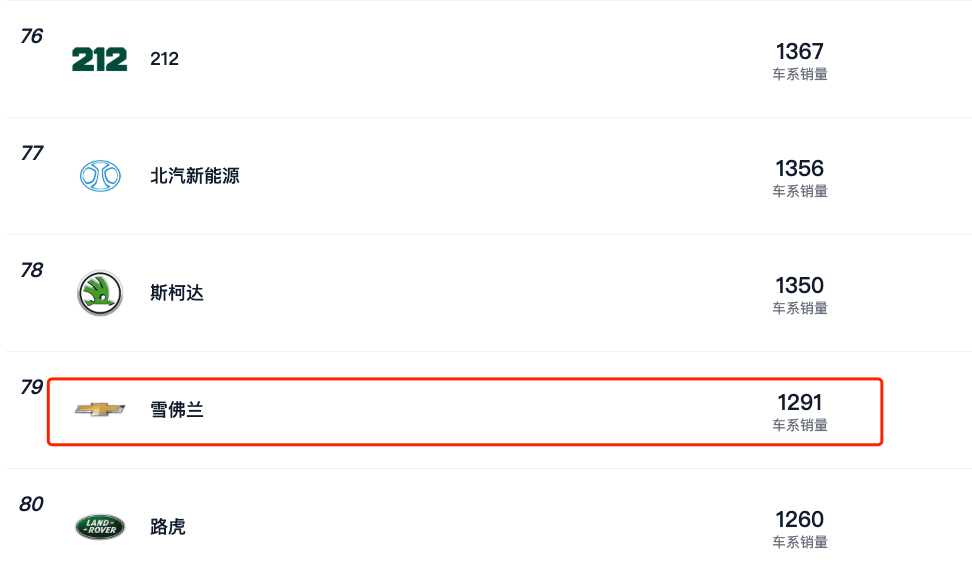The height and width of the screenshot is (578, 972).
Task: Select the 路虎 brand name
Action: [168, 527]
